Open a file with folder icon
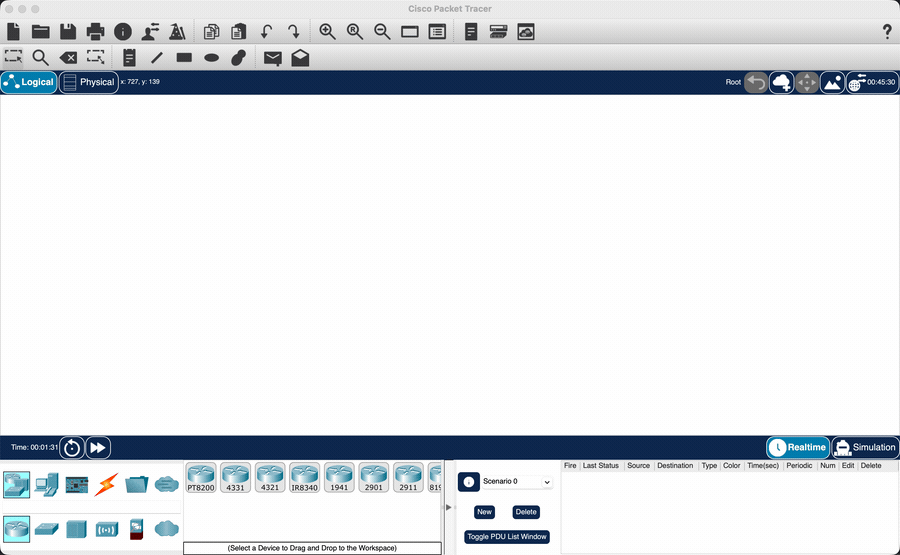Screen dimensions: 900x555 (x=41, y=32)
